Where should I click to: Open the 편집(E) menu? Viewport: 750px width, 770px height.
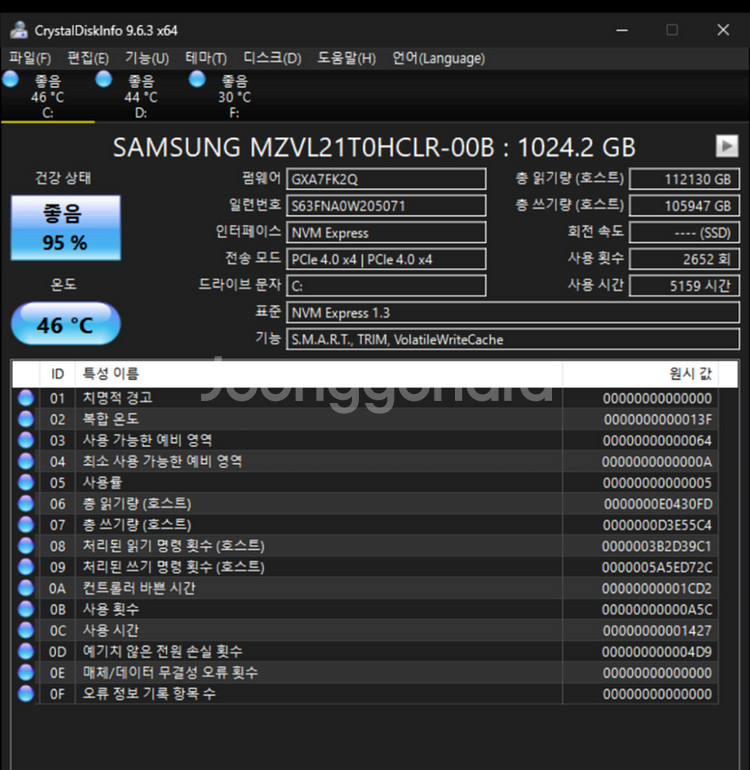tap(88, 58)
